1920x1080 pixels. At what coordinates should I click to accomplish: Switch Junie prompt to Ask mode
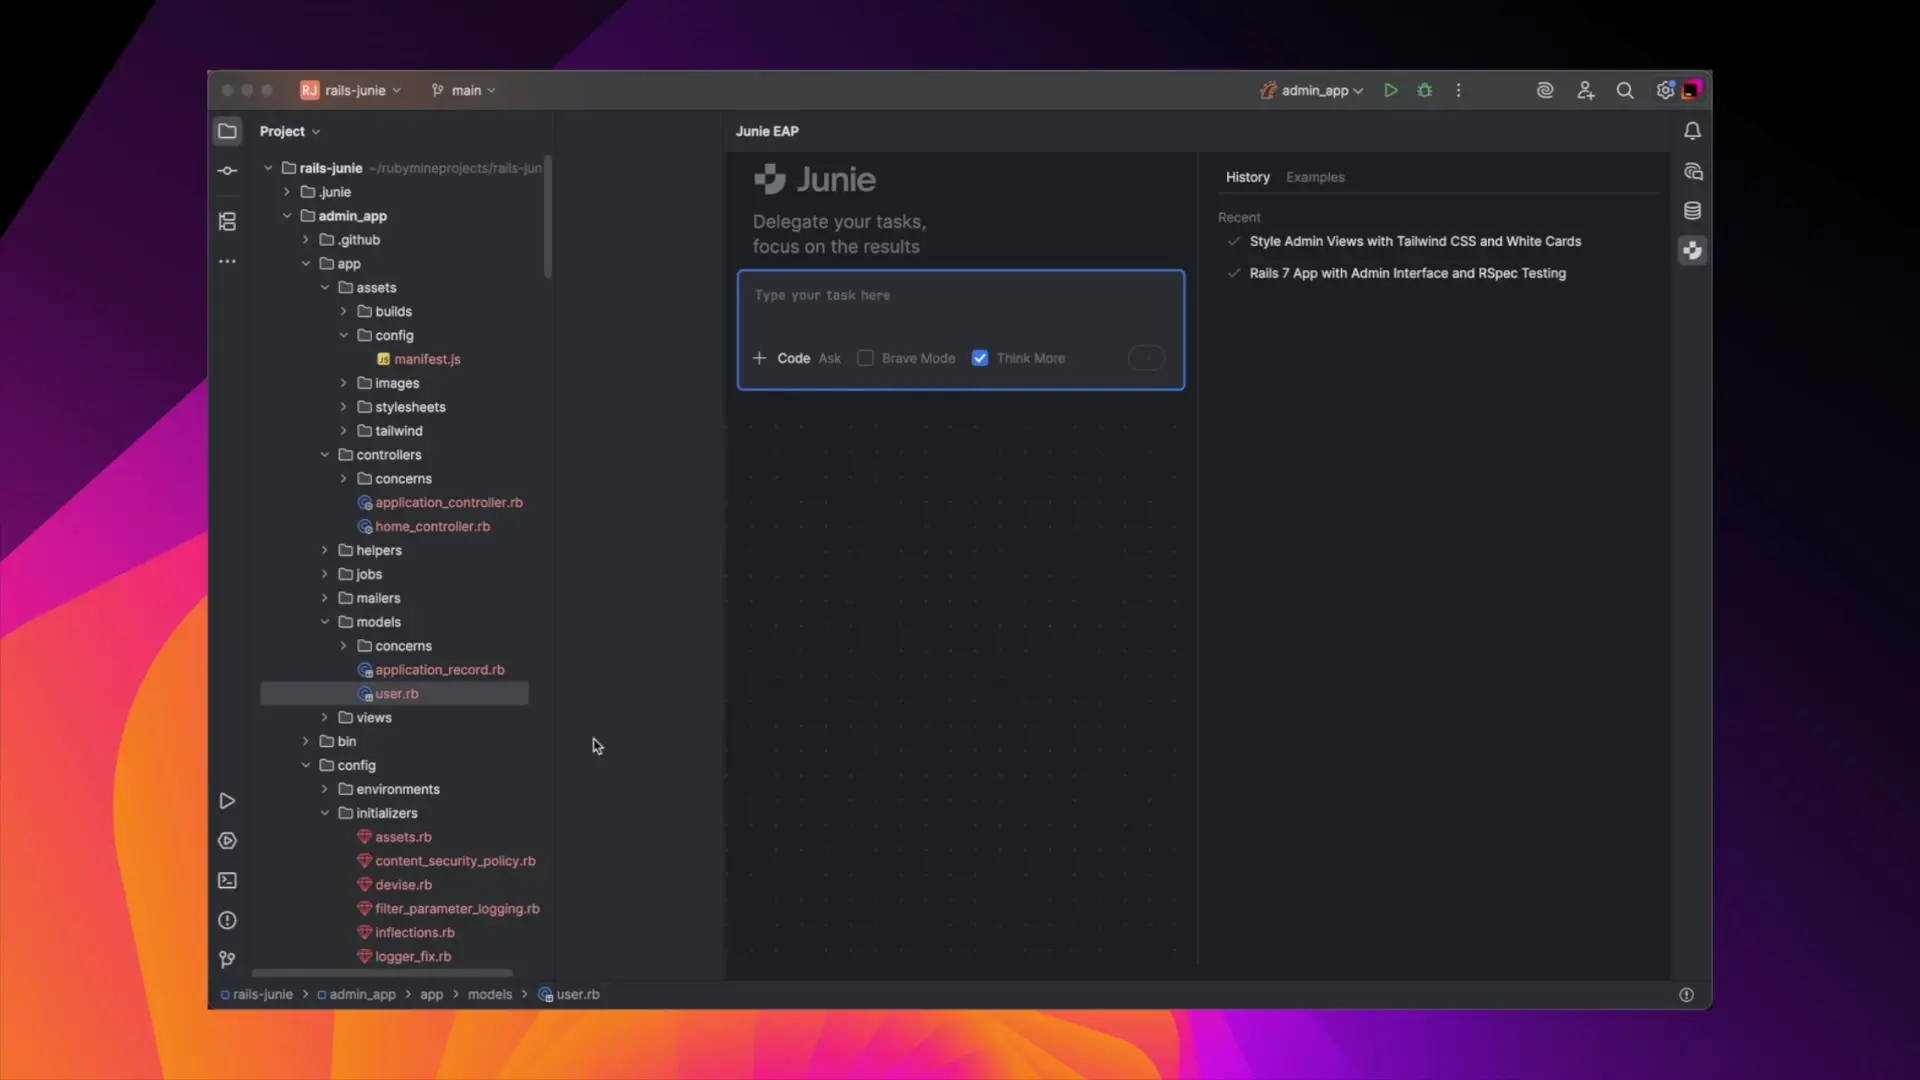tap(830, 358)
